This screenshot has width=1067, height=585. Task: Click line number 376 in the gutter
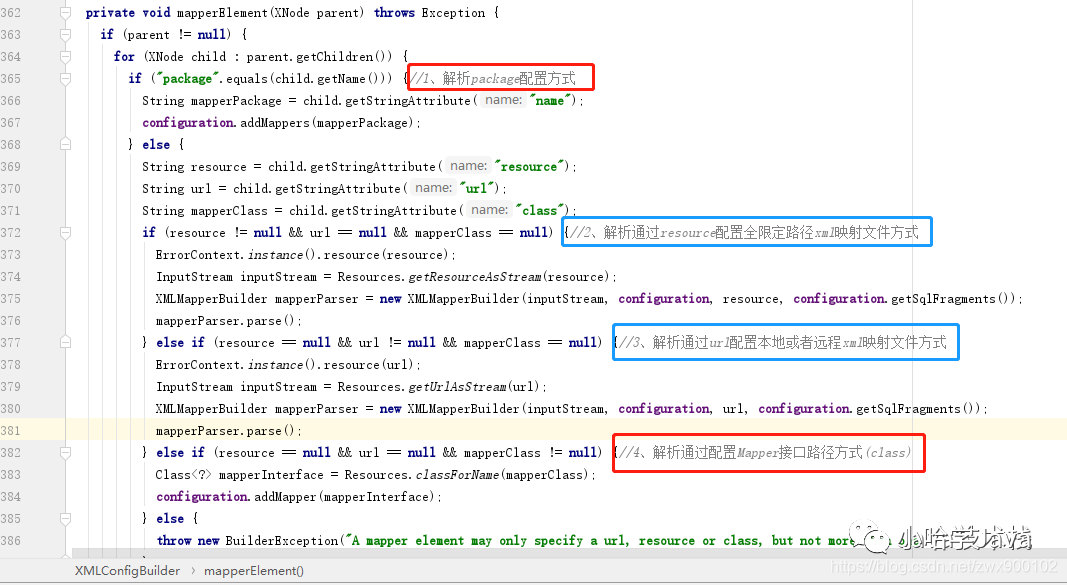pyautogui.click(x=11, y=320)
